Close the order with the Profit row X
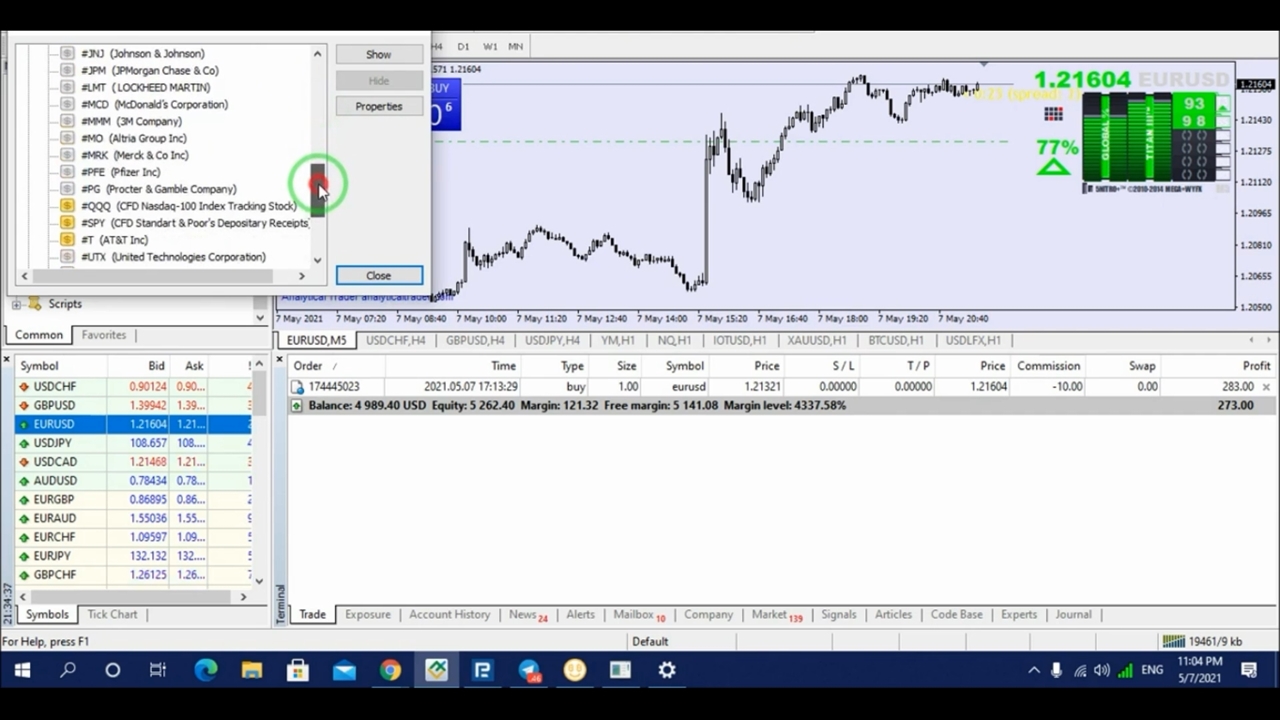Image resolution: width=1280 pixels, height=720 pixels. [1266, 387]
